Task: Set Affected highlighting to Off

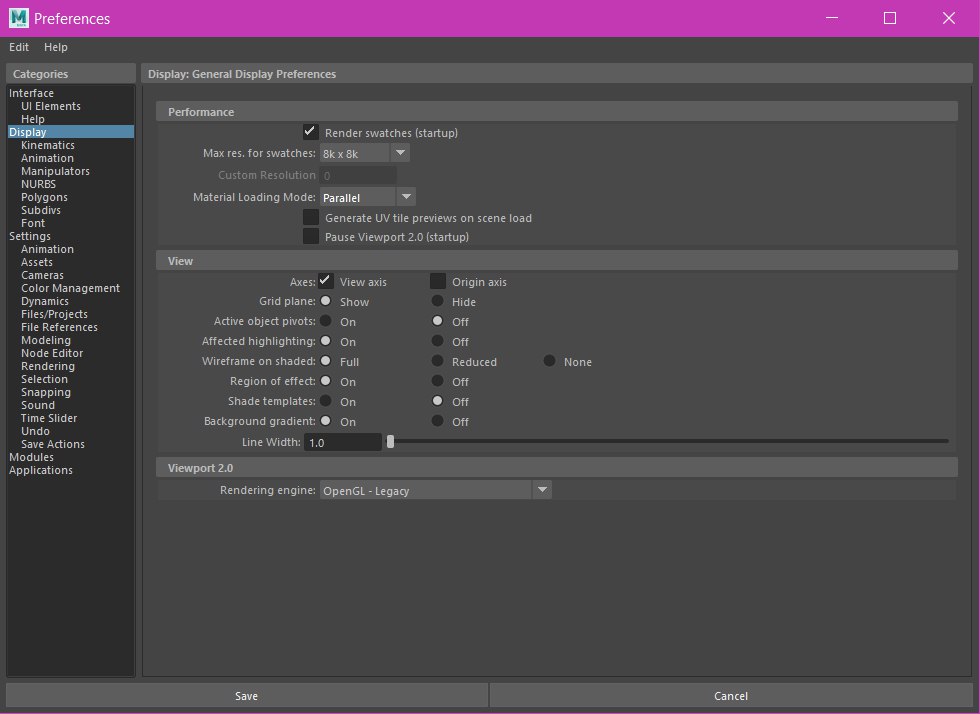Action: coord(438,341)
